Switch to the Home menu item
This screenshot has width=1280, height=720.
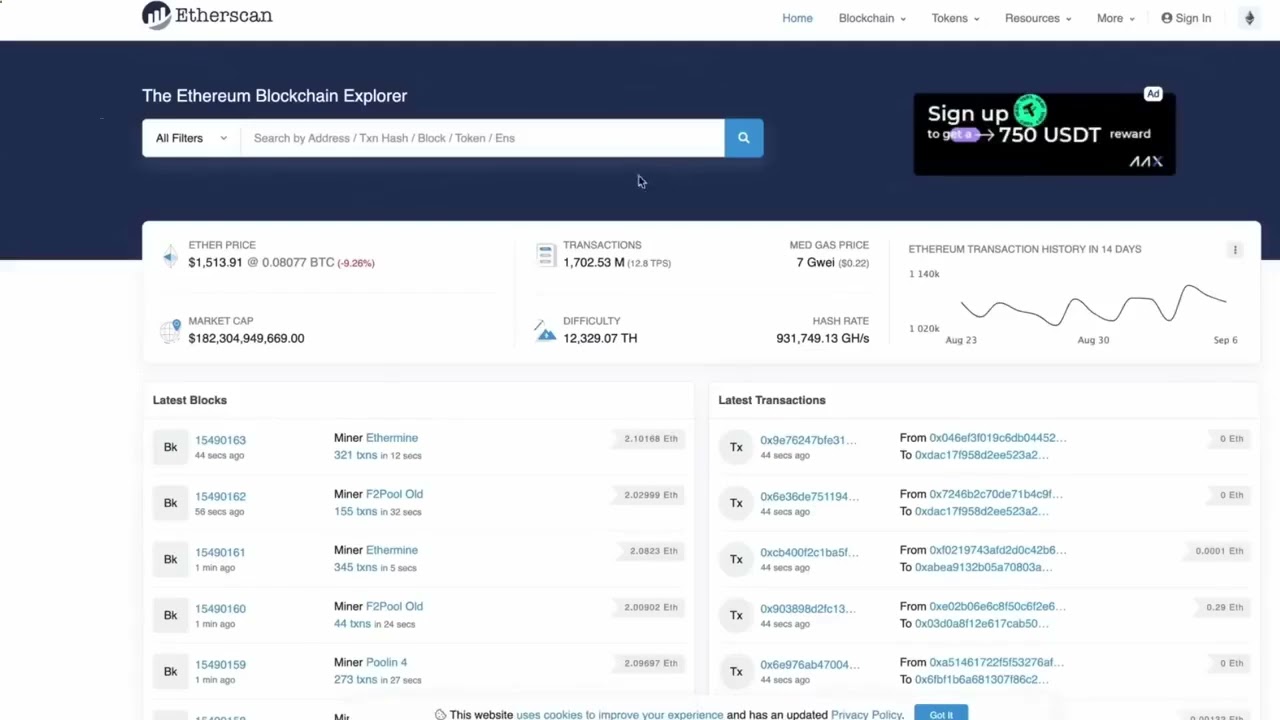[x=797, y=17]
